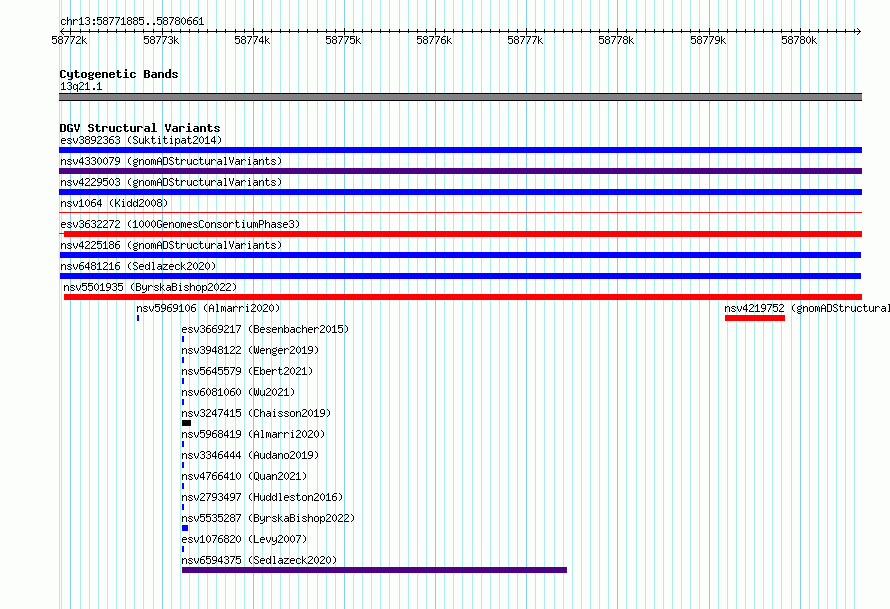Open nsv4229503 (gnomADStructuralVariants) label
The image size is (890, 609).
[x=171, y=182]
